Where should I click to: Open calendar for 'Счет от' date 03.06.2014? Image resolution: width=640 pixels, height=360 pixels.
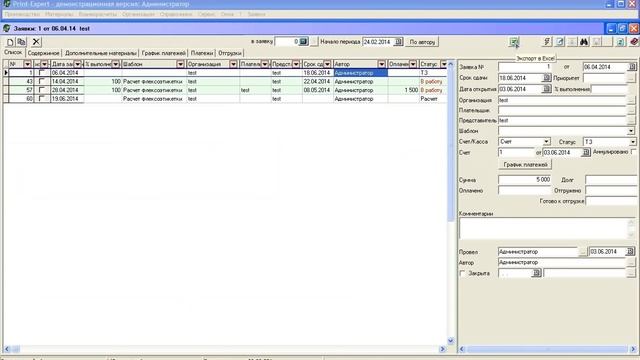pos(586,152)
